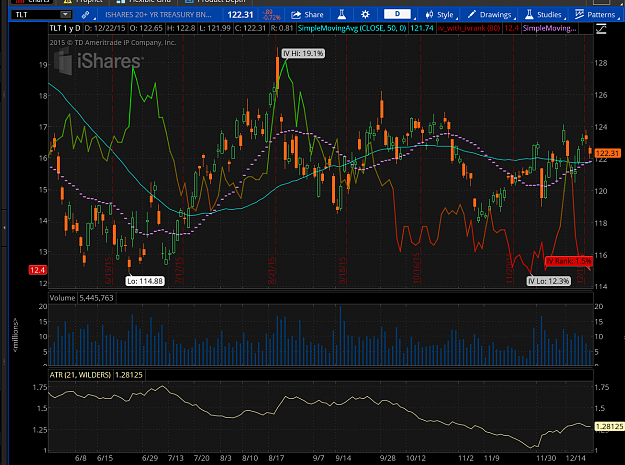Click the C: 122.31 close value
The height and width of the screenshot is (465, 625).
[250, 28]
